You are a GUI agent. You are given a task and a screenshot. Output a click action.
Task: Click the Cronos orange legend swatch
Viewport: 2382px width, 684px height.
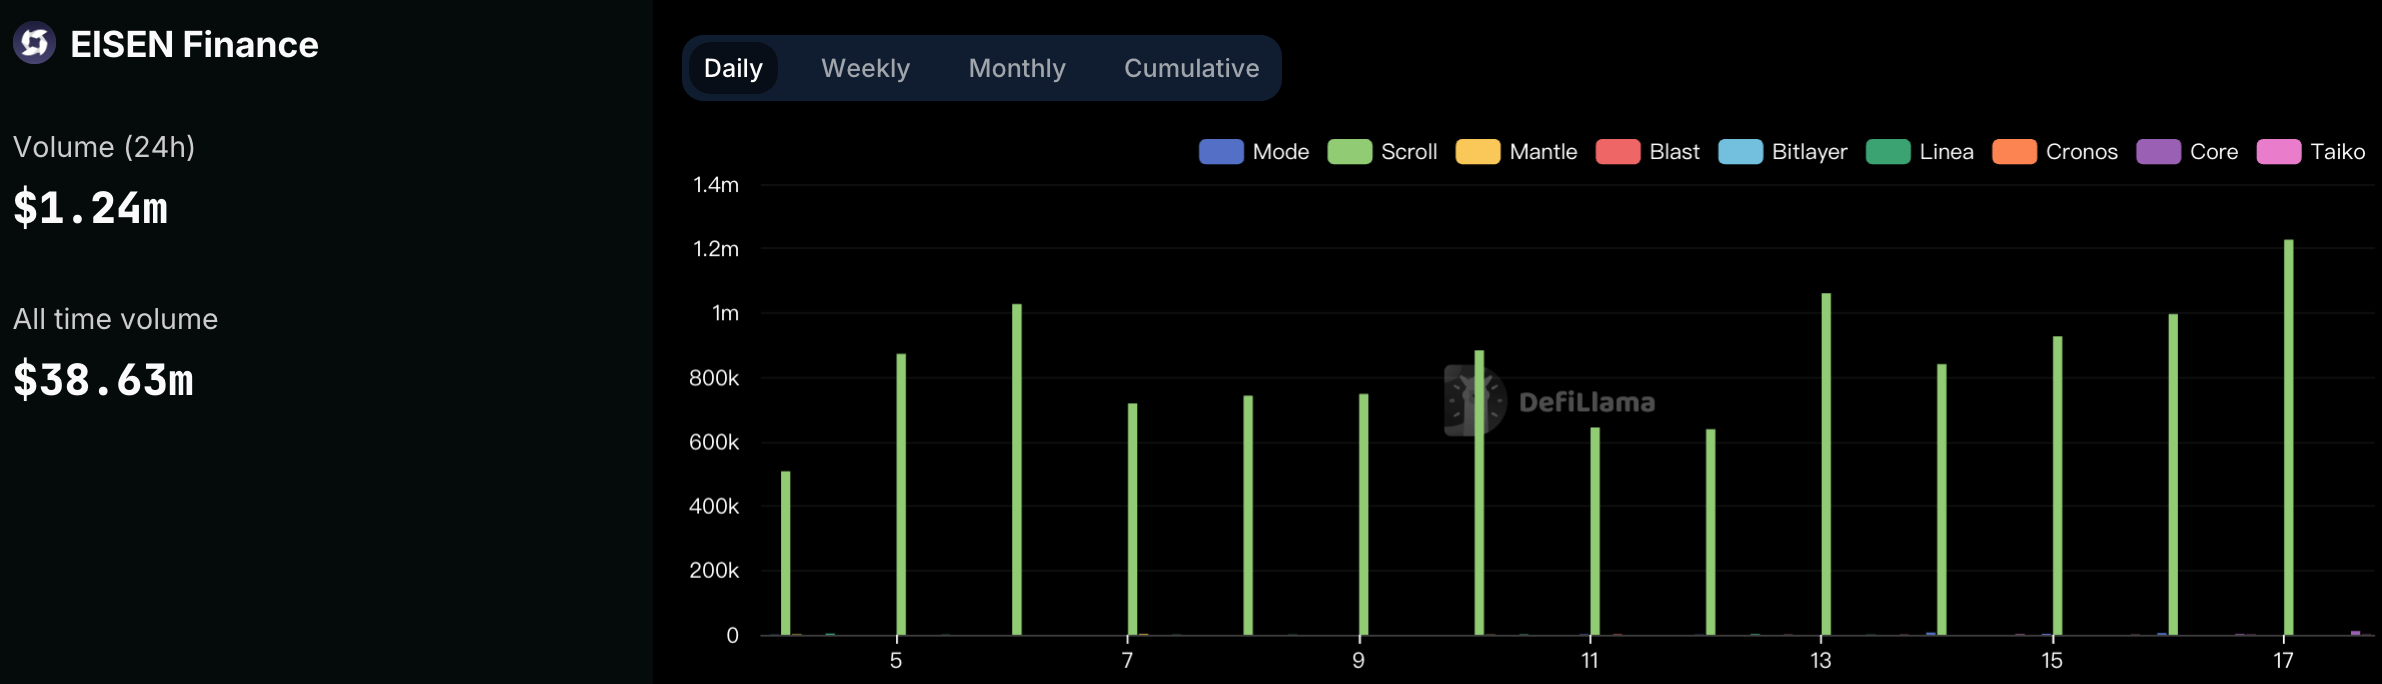2014,152
